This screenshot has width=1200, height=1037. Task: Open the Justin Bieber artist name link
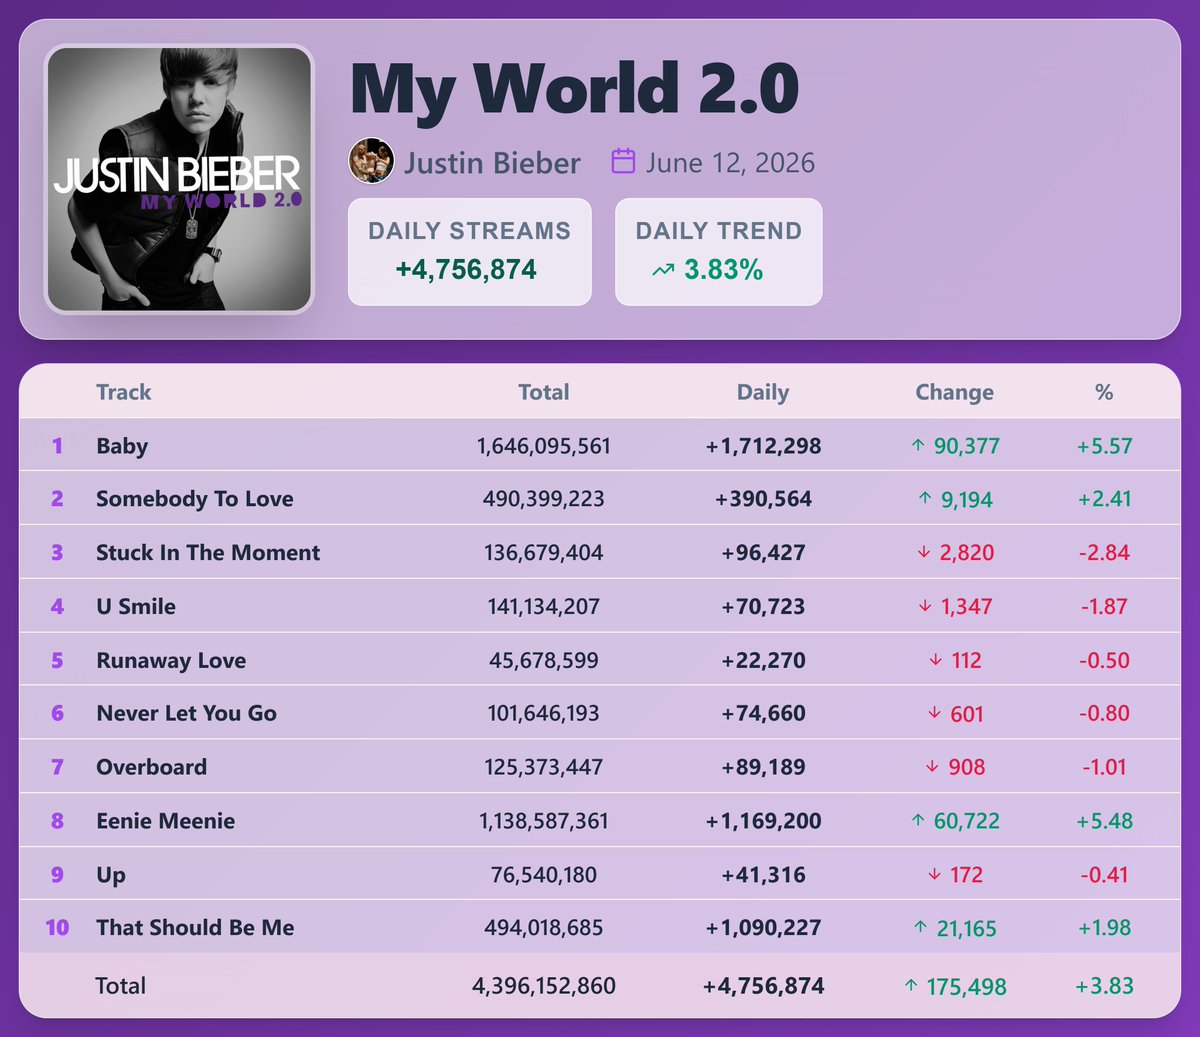click(492, 163)
